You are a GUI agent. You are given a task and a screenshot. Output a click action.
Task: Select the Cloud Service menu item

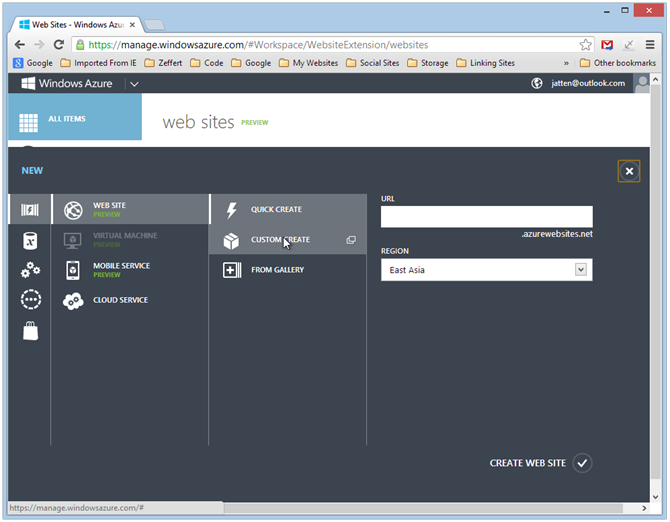click(130, 300)
